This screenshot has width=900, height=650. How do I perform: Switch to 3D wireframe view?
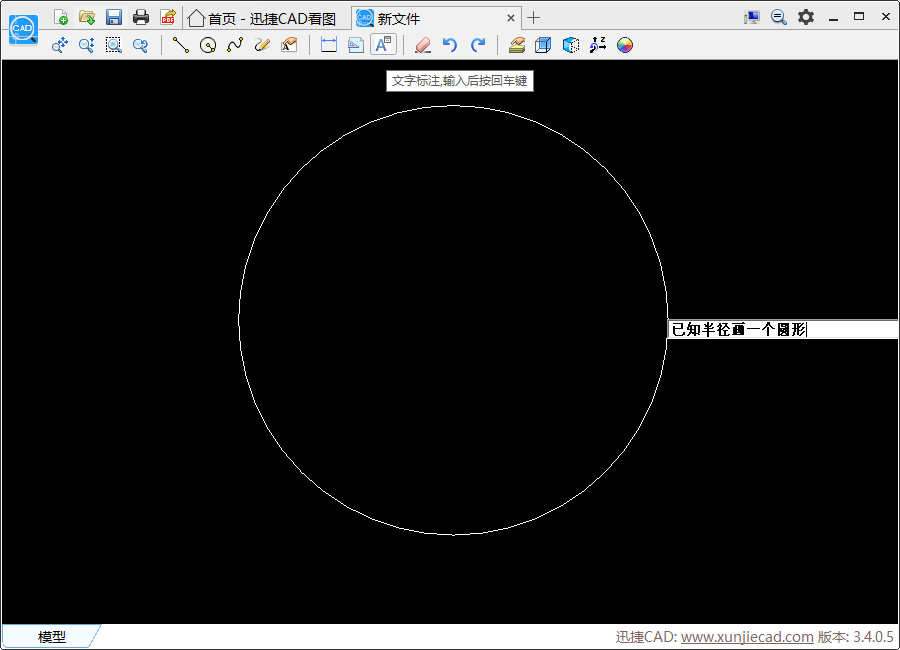coord(543,45)
